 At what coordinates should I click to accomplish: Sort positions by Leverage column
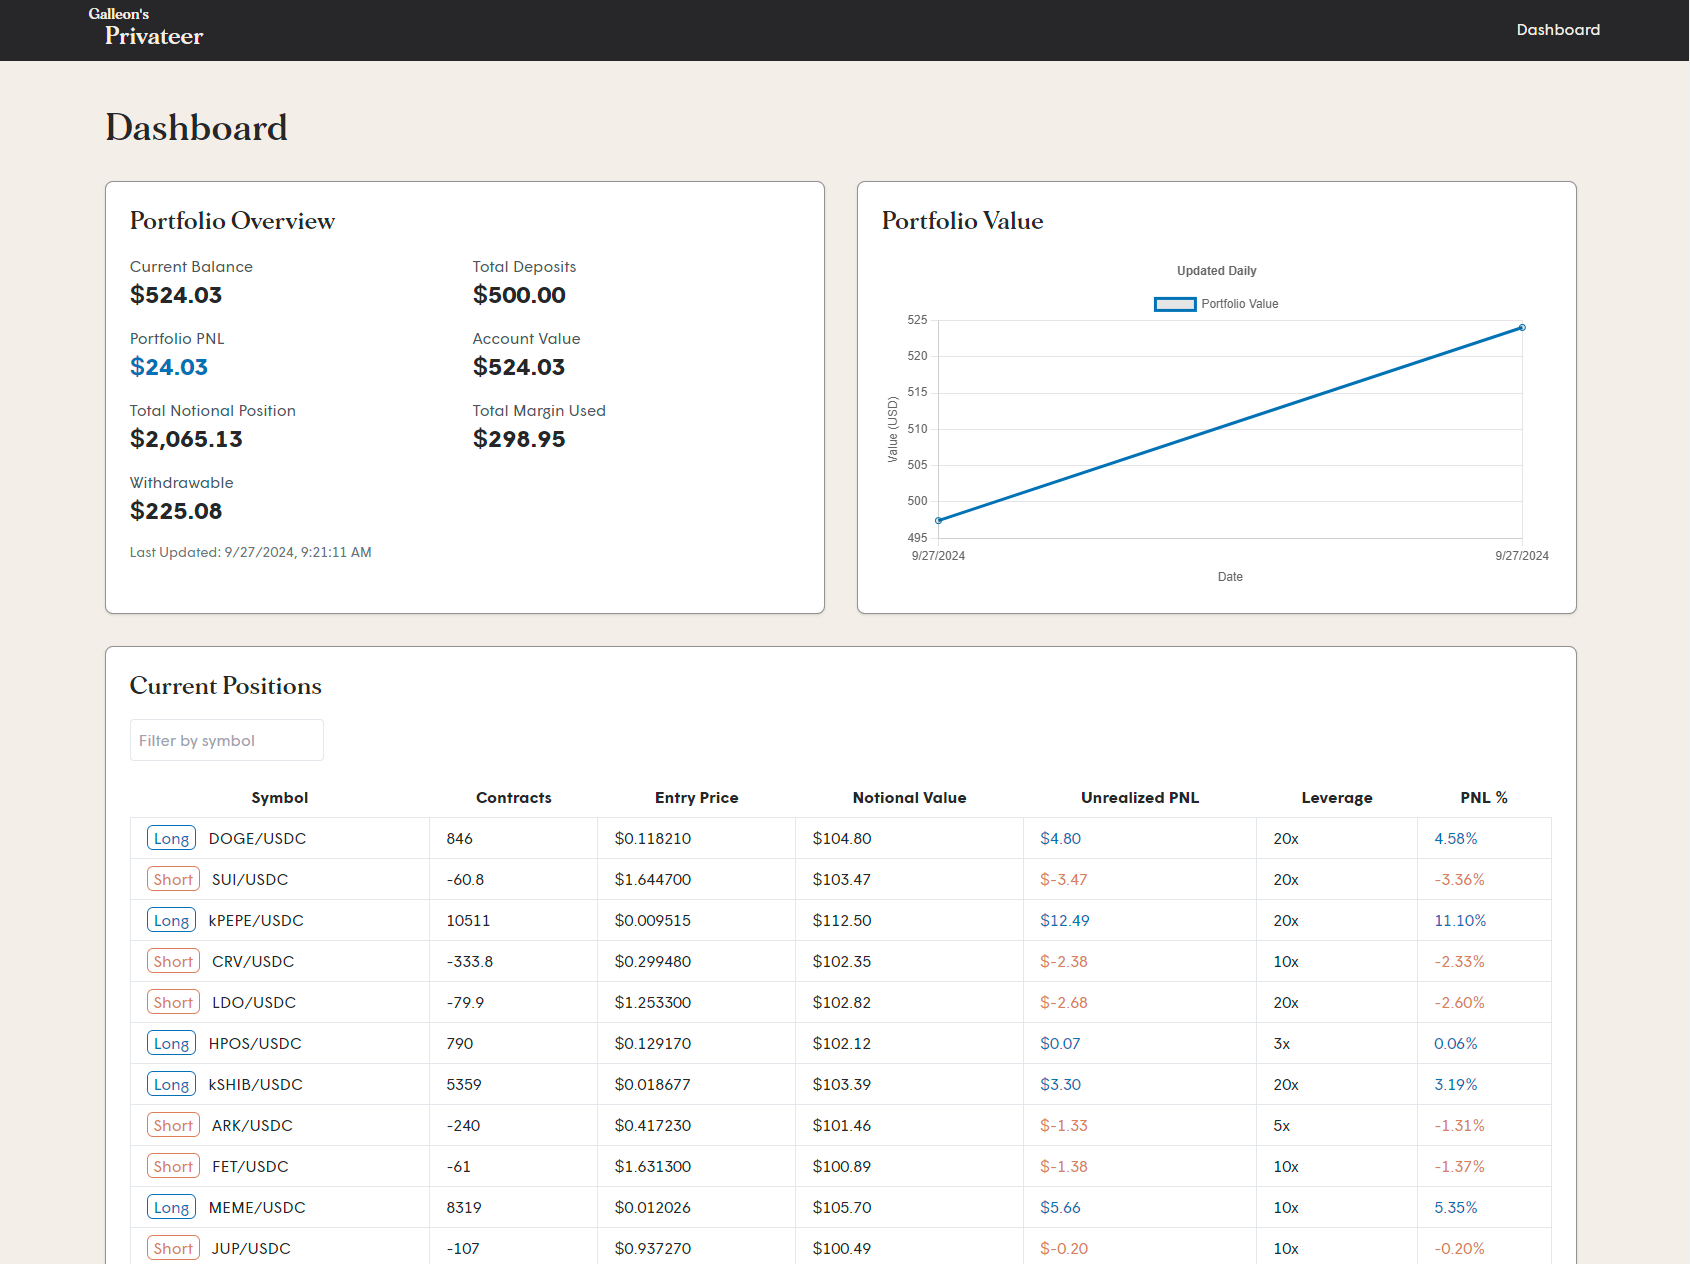click(1336, 797)
